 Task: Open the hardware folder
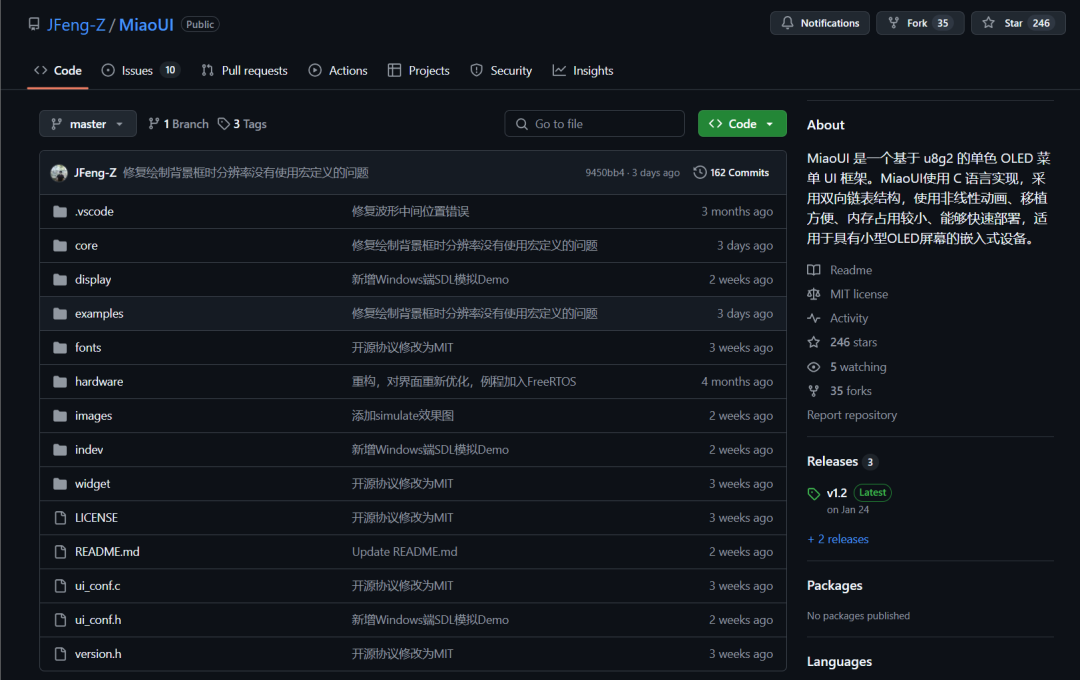pyautogui.click(x=99, y=382)
